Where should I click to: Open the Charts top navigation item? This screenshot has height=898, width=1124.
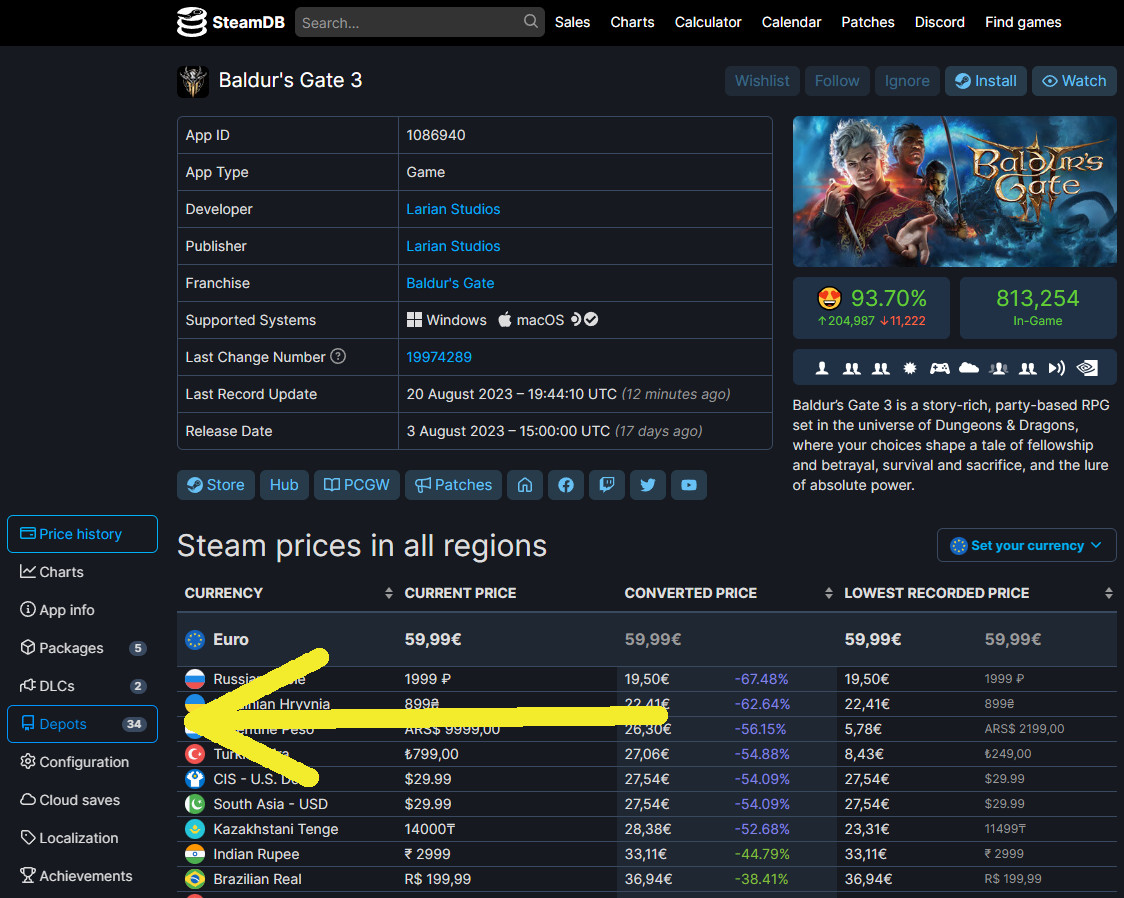click(632, 22)
